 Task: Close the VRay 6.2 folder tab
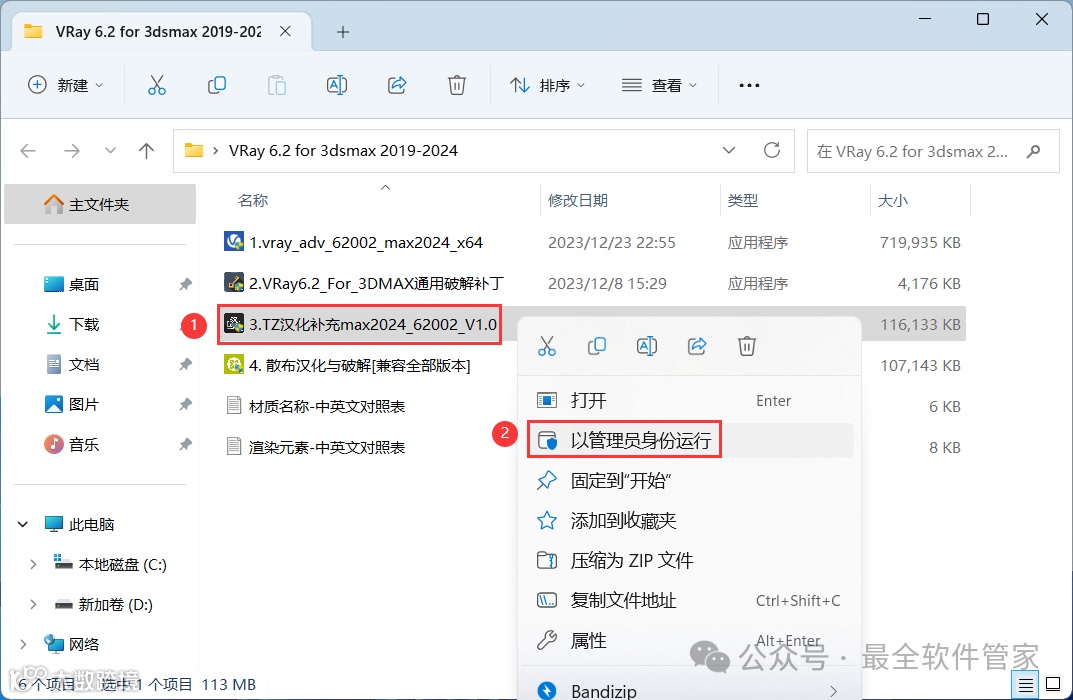pos(285,31)
